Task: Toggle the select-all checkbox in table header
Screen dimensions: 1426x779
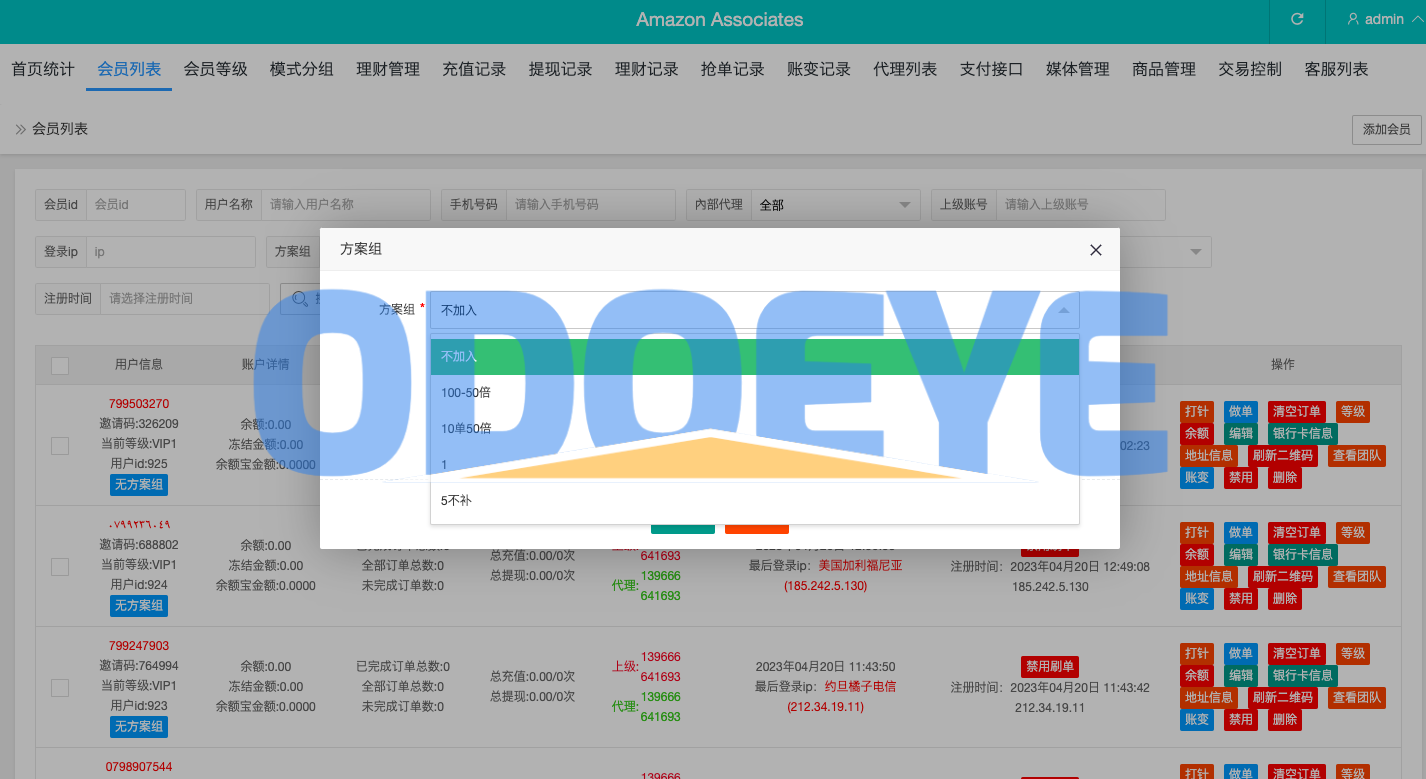Action: pyautogui.click(x=60, y=365)
